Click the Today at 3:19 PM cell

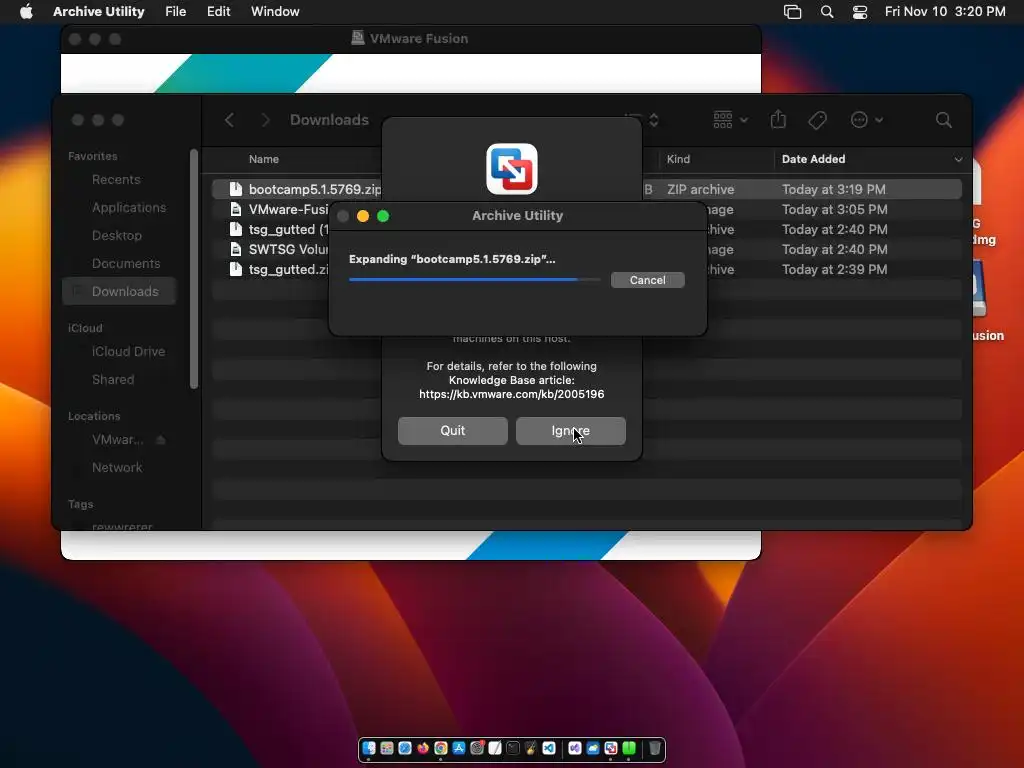click(833, 189)
